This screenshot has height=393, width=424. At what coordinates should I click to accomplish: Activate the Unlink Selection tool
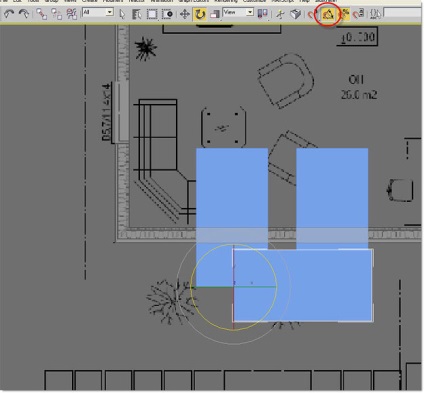pos(57,14)
